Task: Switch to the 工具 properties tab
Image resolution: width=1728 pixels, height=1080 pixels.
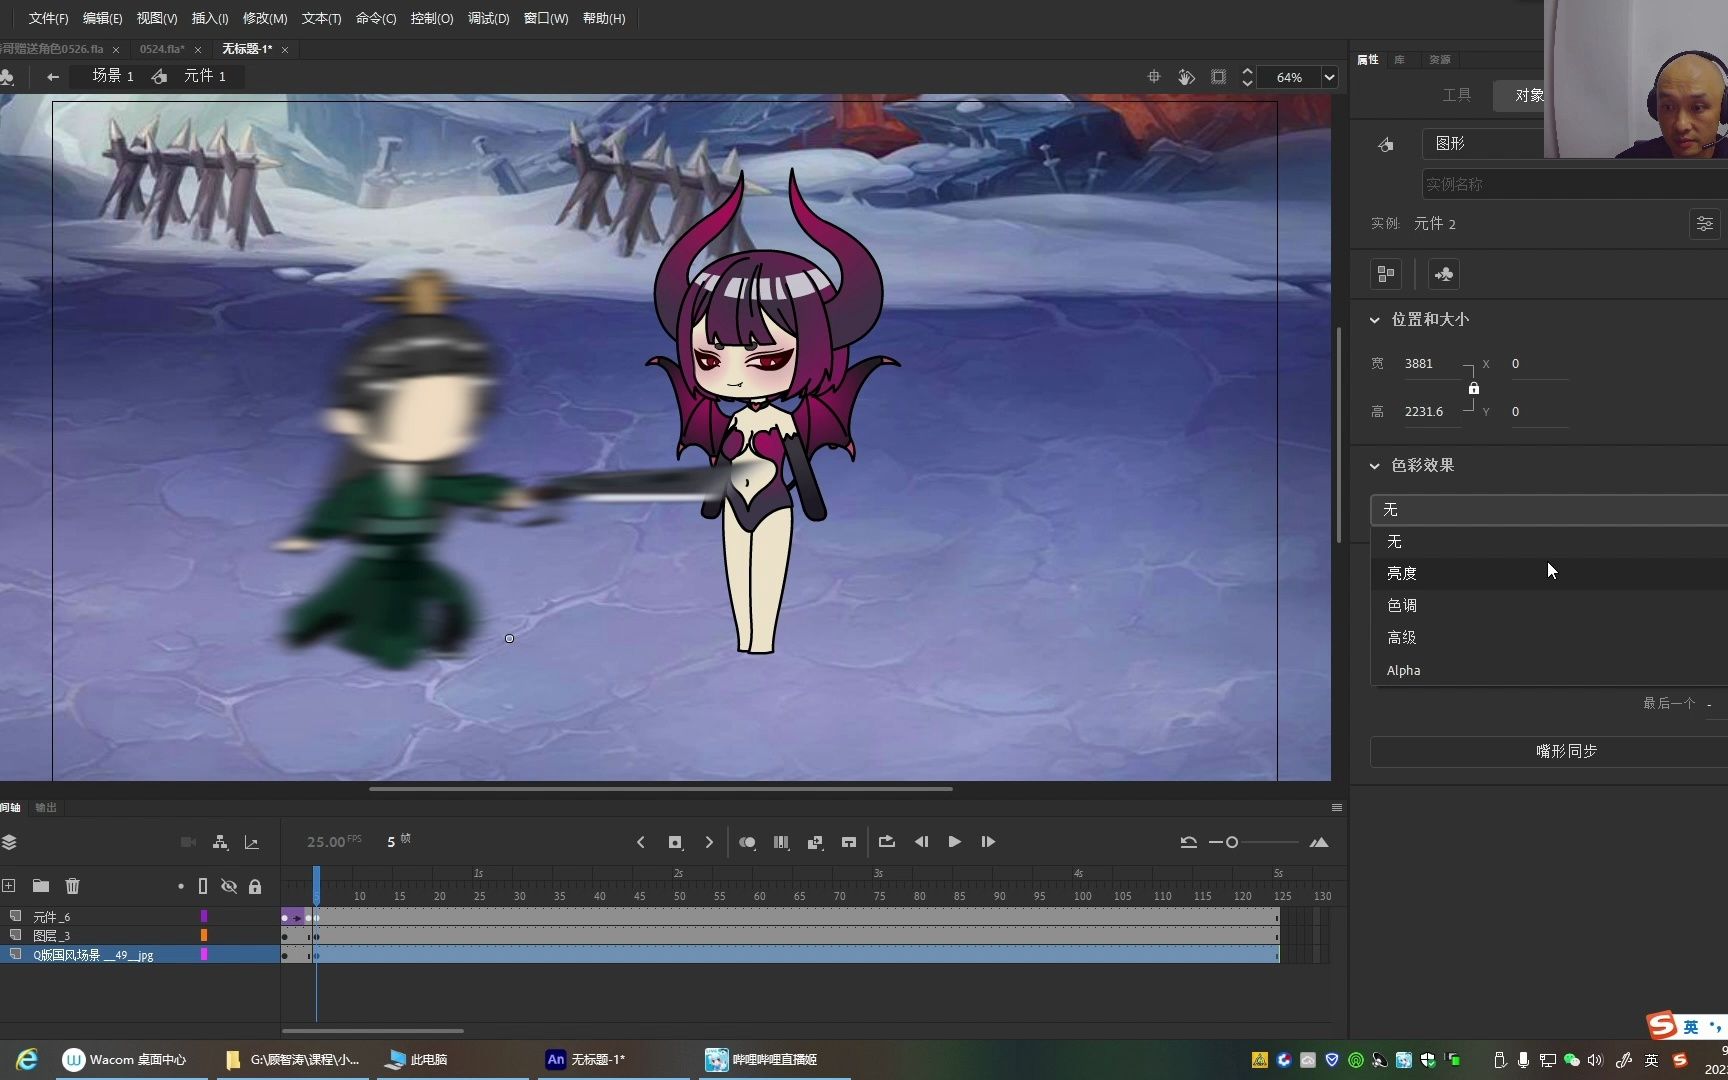Action: (1456, 95)
